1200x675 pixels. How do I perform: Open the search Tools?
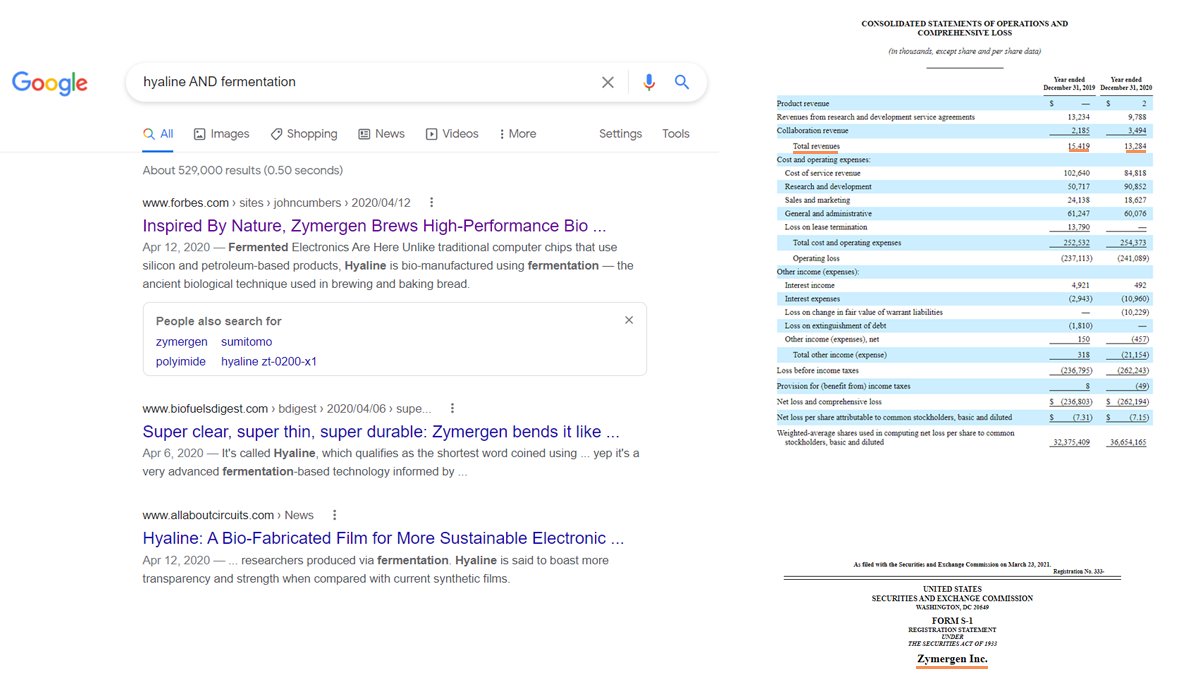676,133
